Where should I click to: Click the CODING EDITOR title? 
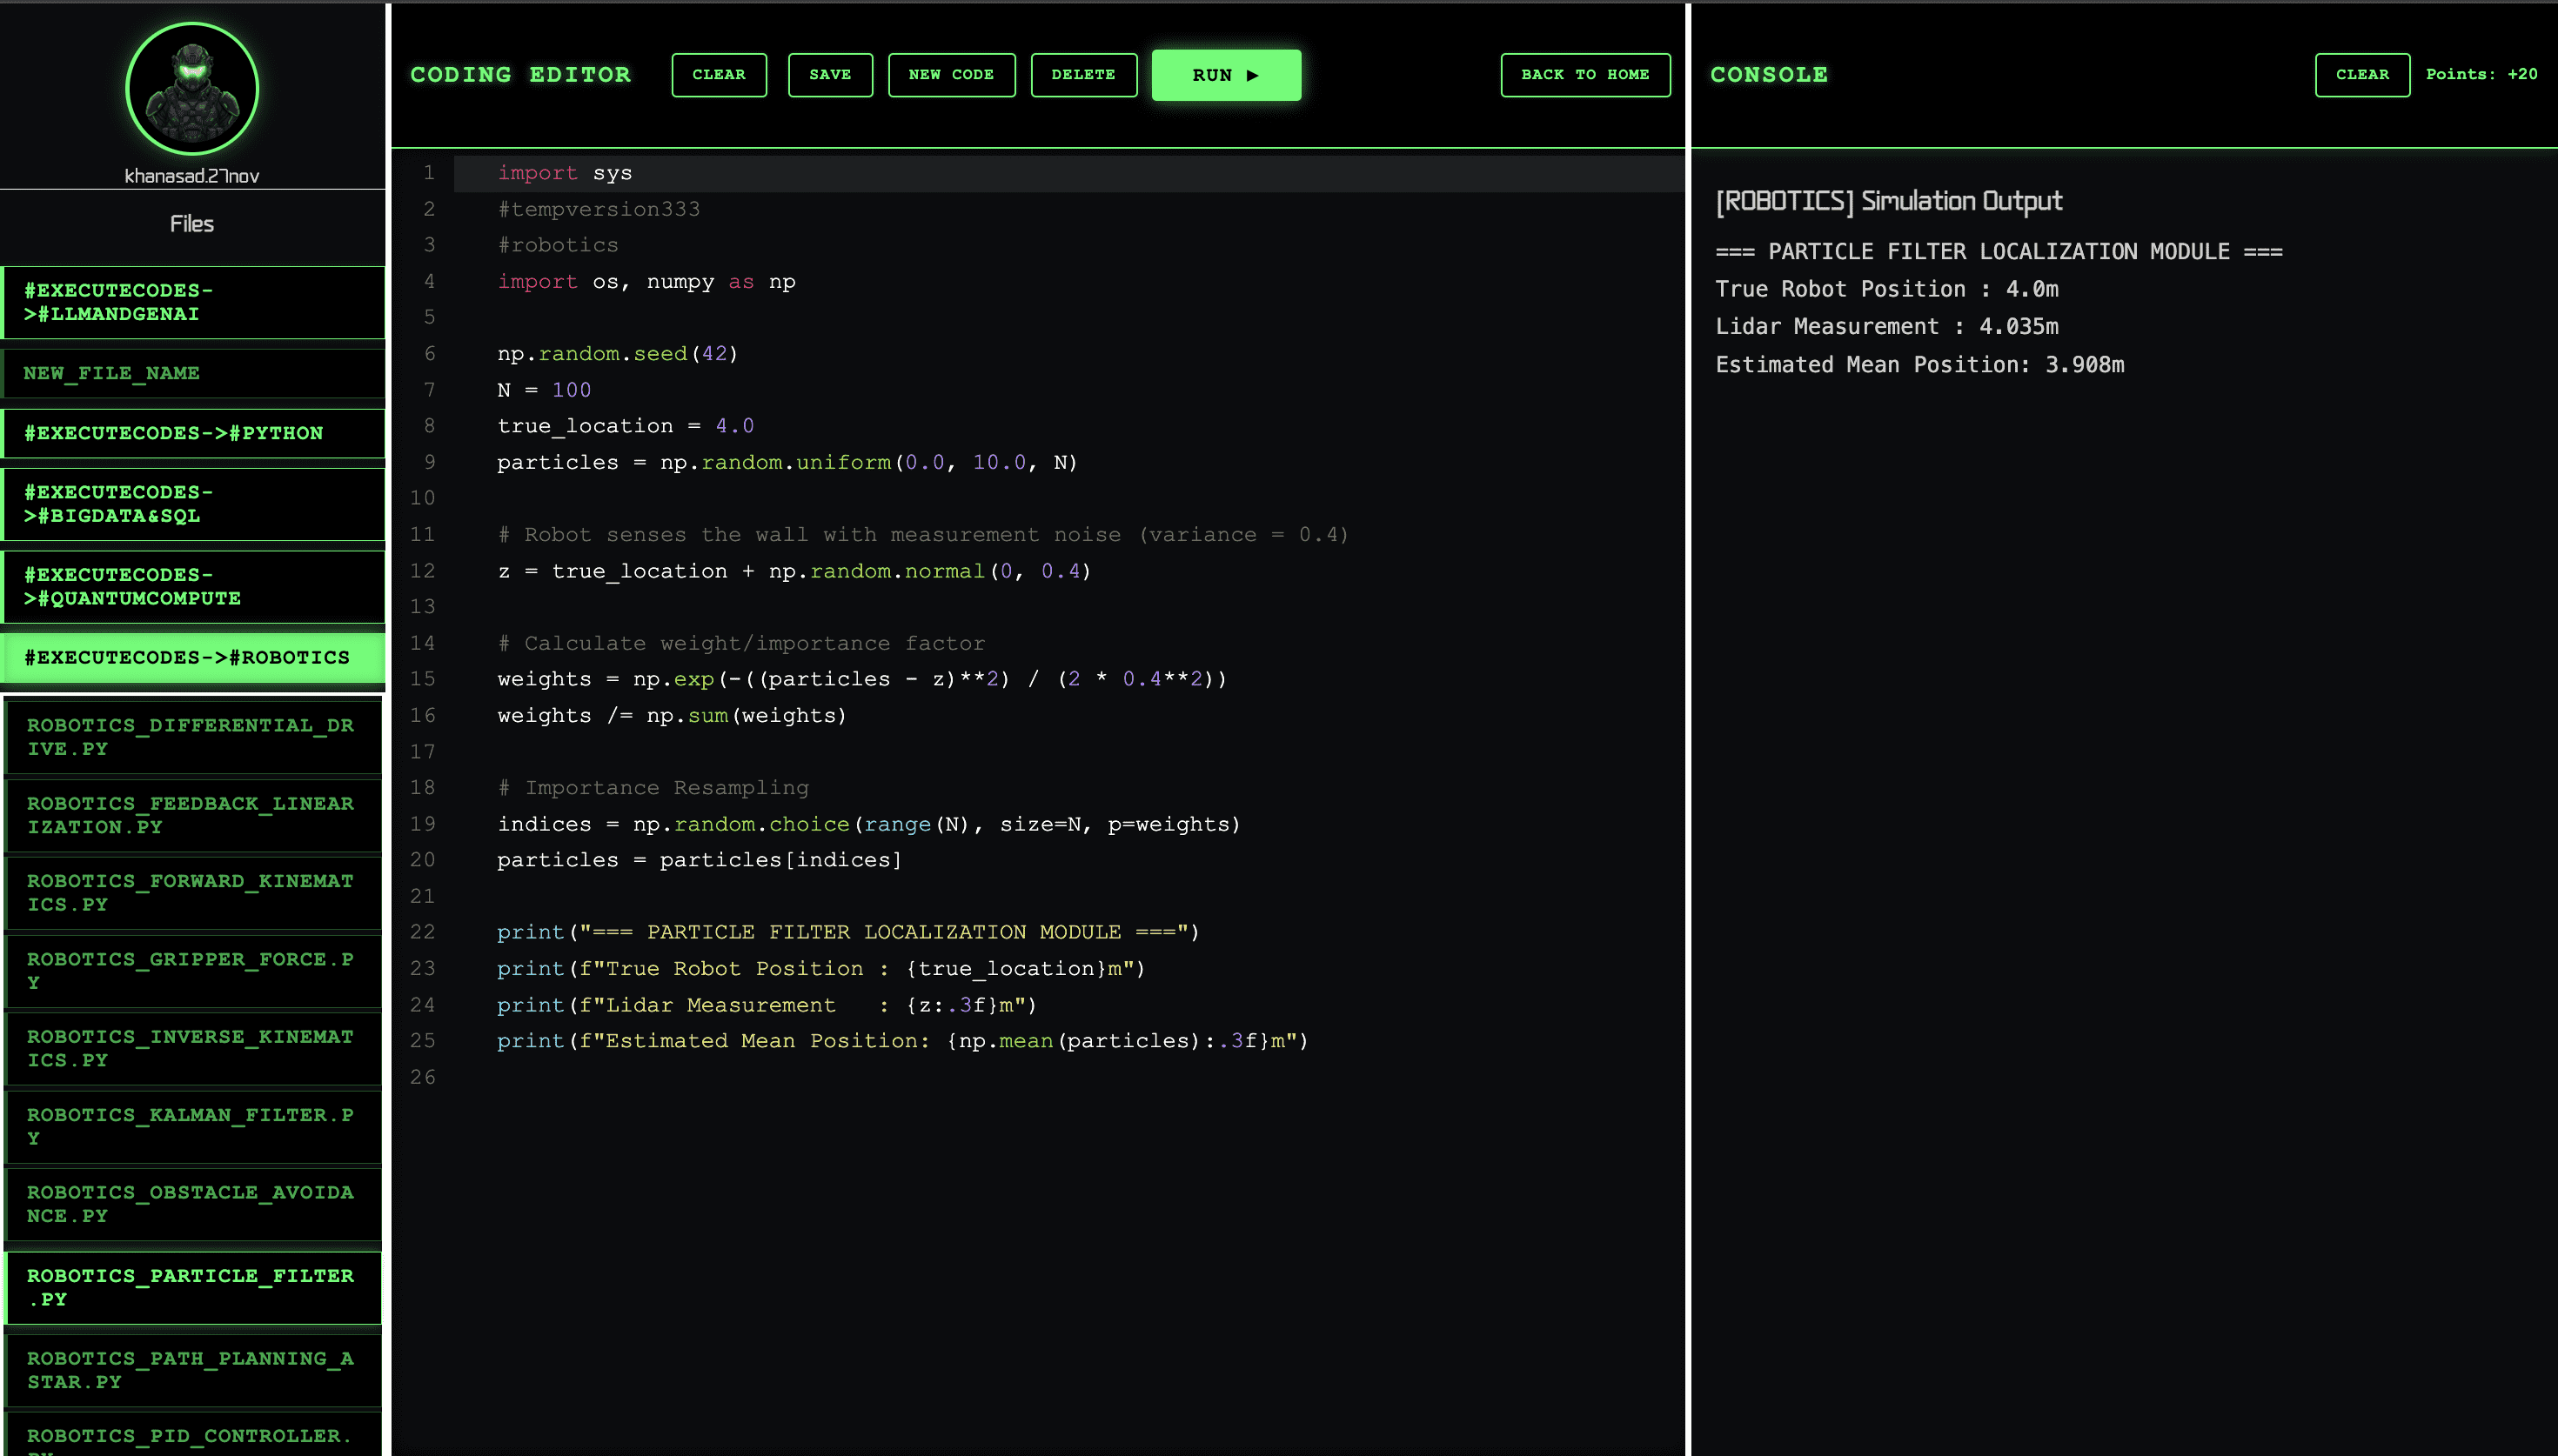tap(520, 75)
